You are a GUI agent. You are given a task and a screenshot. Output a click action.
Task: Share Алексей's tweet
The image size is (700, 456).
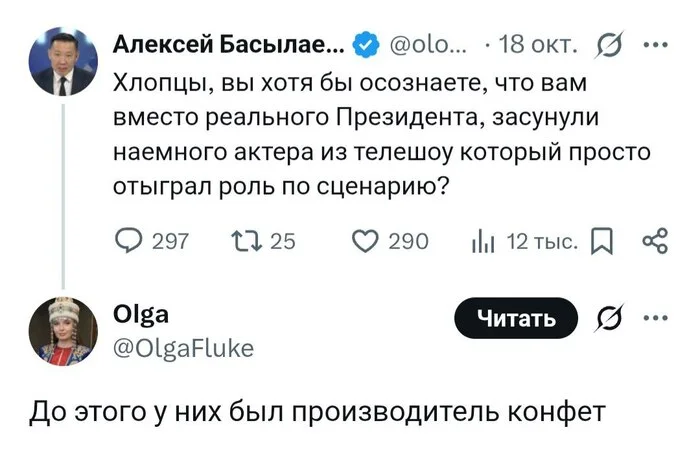[655, 241]
